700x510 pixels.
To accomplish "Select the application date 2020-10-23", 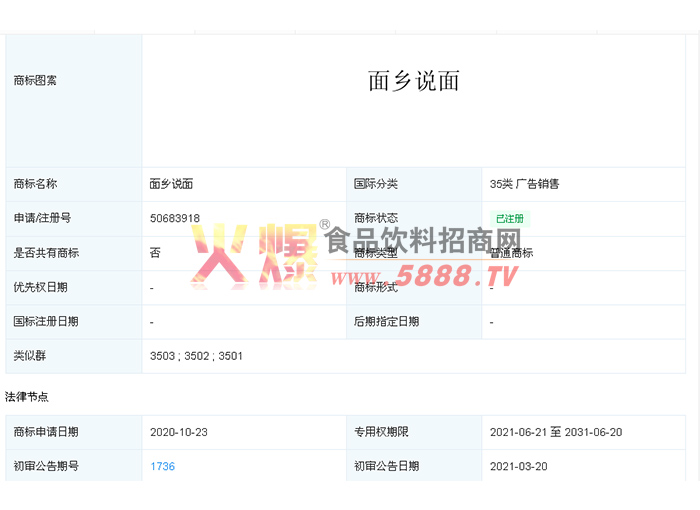I will click(x=178, y=432).
